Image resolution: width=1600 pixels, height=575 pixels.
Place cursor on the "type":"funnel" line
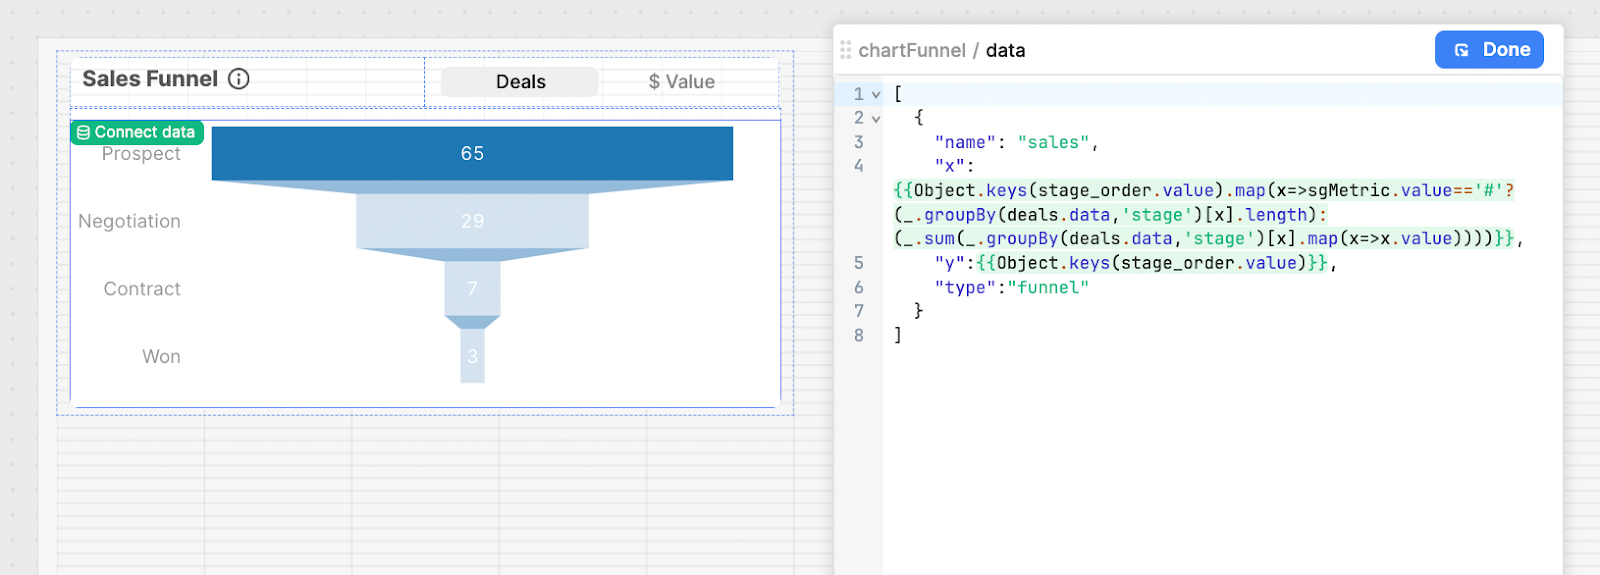pos(1011,287)
